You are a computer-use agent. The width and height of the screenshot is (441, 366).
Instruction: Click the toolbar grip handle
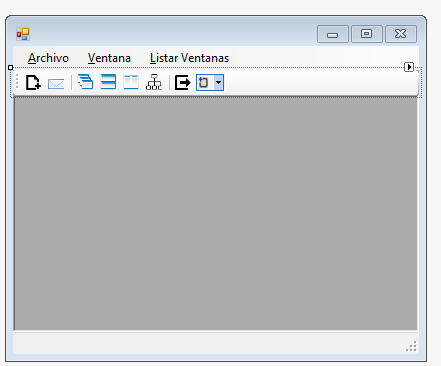point(17,82)
